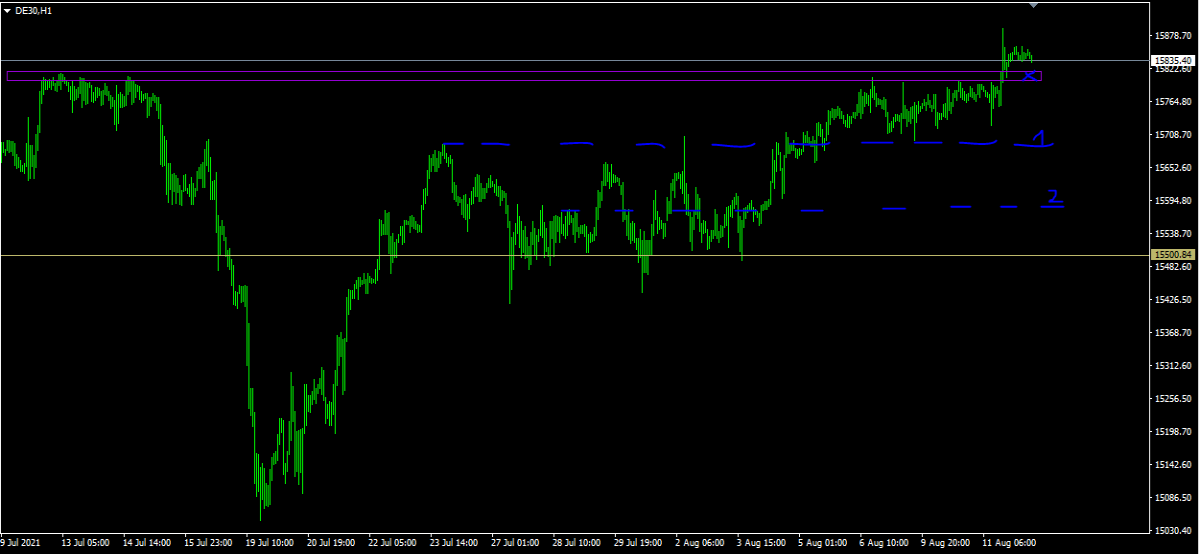Click the 5 Aug 01:00 time label
Viewport: 1200px width, 554px height.
pyautogui.click(x=822, y=543)
